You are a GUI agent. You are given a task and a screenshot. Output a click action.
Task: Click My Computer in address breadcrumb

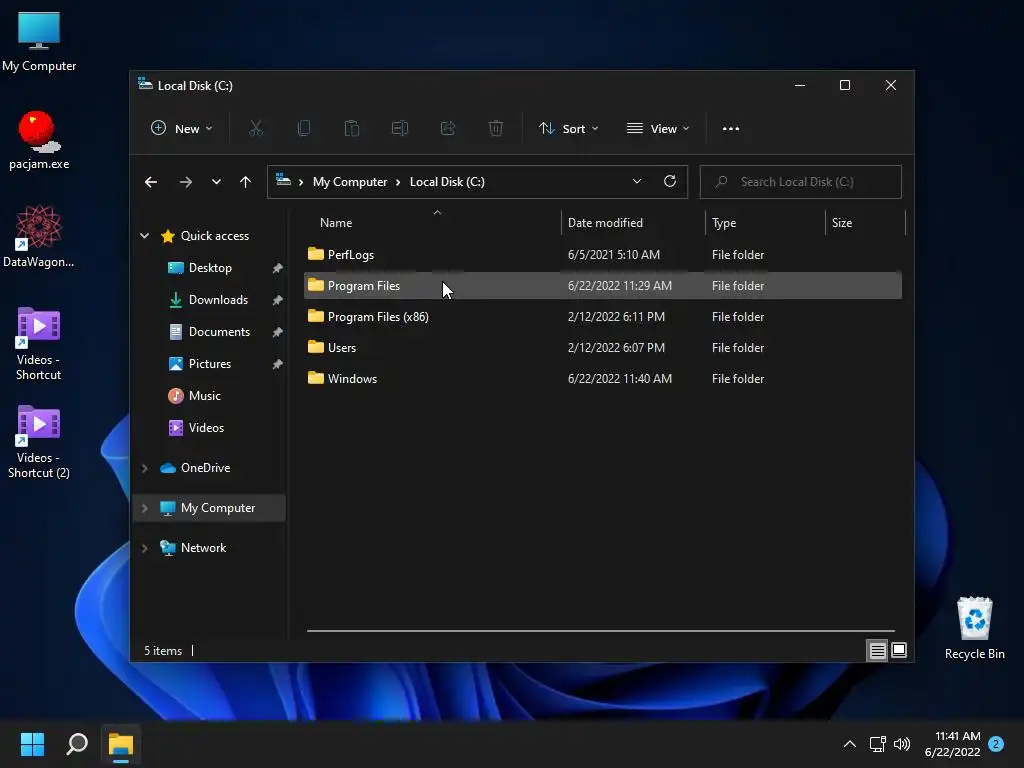(x=349, y=182)
